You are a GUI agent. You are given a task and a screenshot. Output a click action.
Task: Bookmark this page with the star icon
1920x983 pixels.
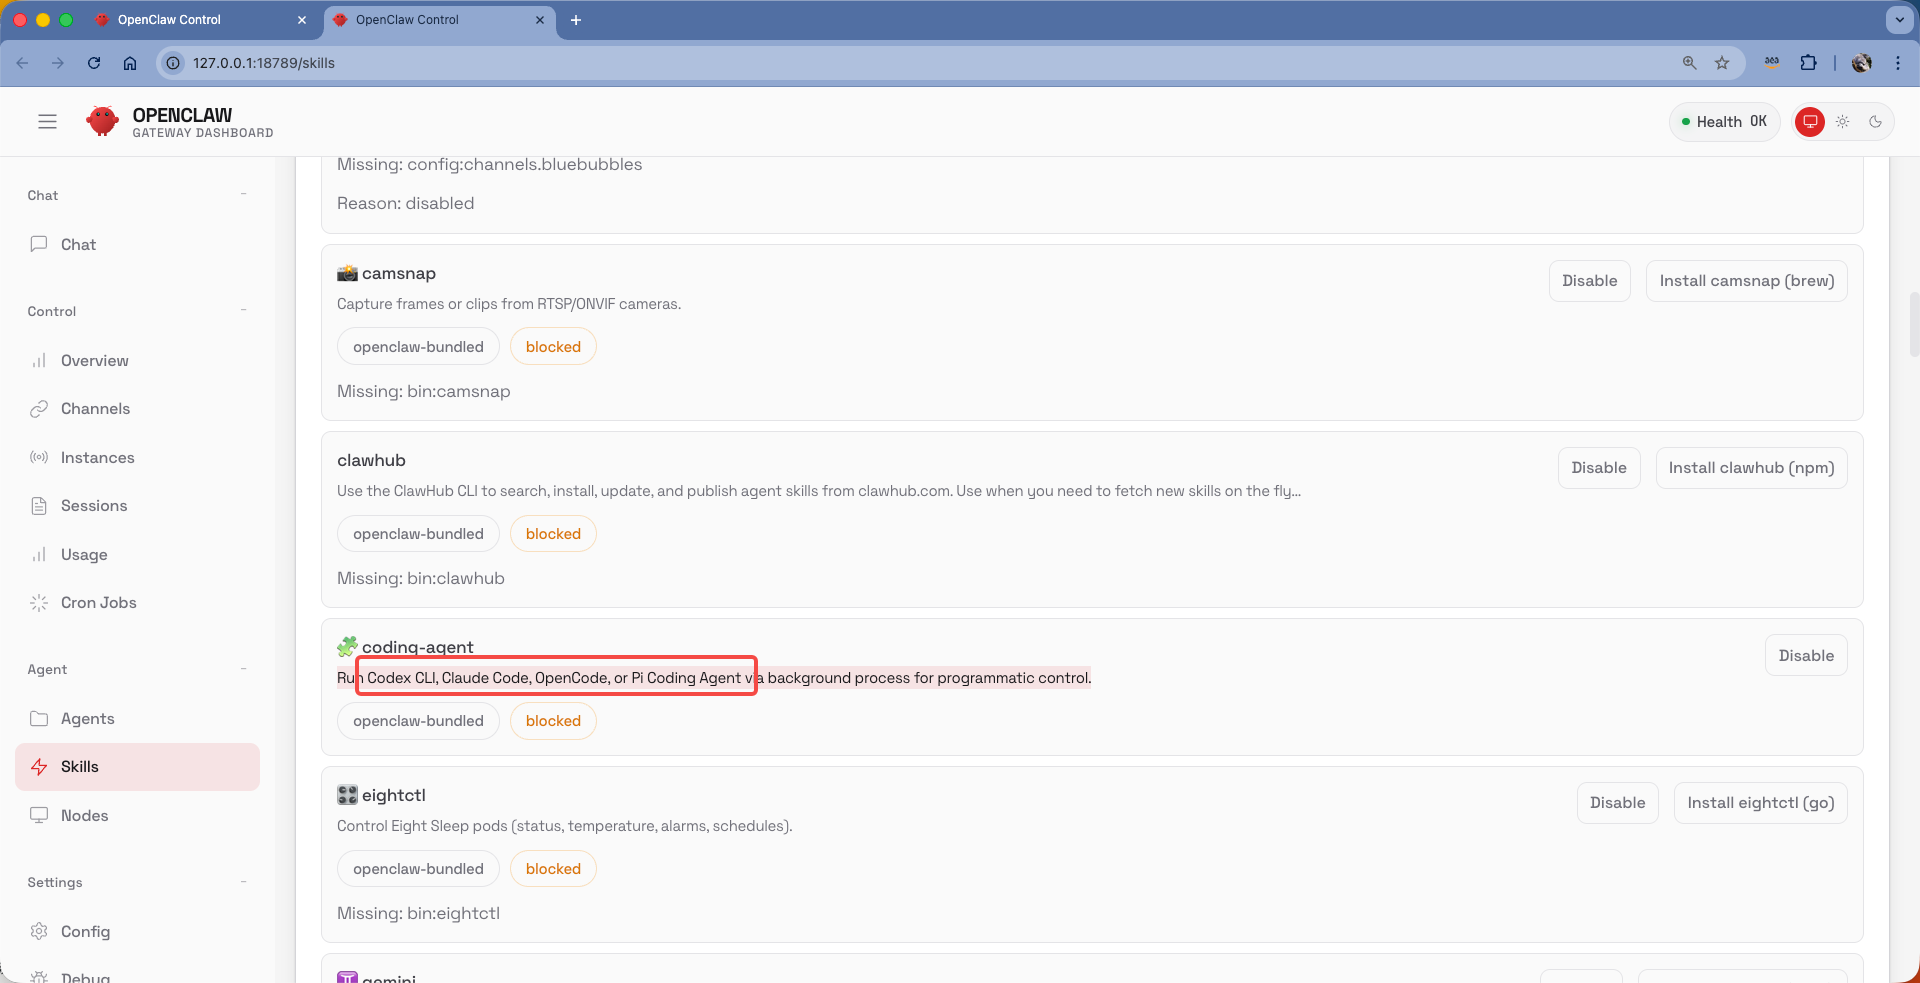1722,63
